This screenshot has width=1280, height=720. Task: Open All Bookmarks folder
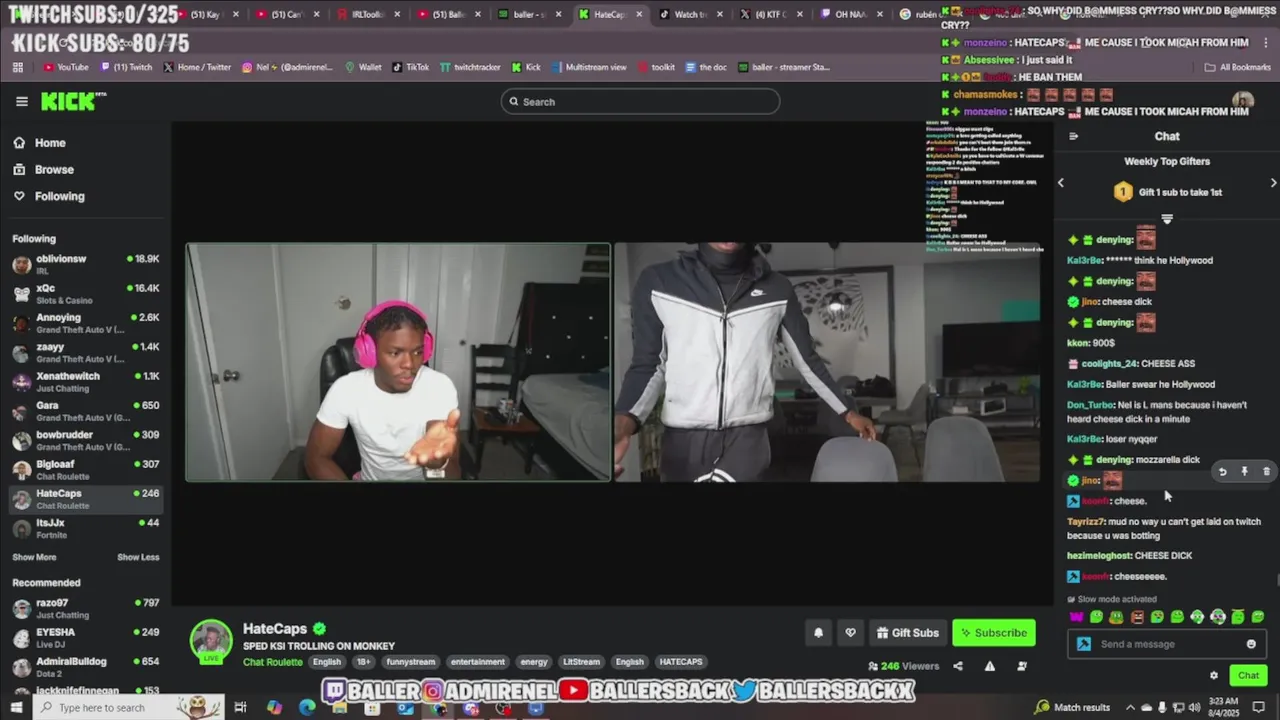[x=1238, y=67]
